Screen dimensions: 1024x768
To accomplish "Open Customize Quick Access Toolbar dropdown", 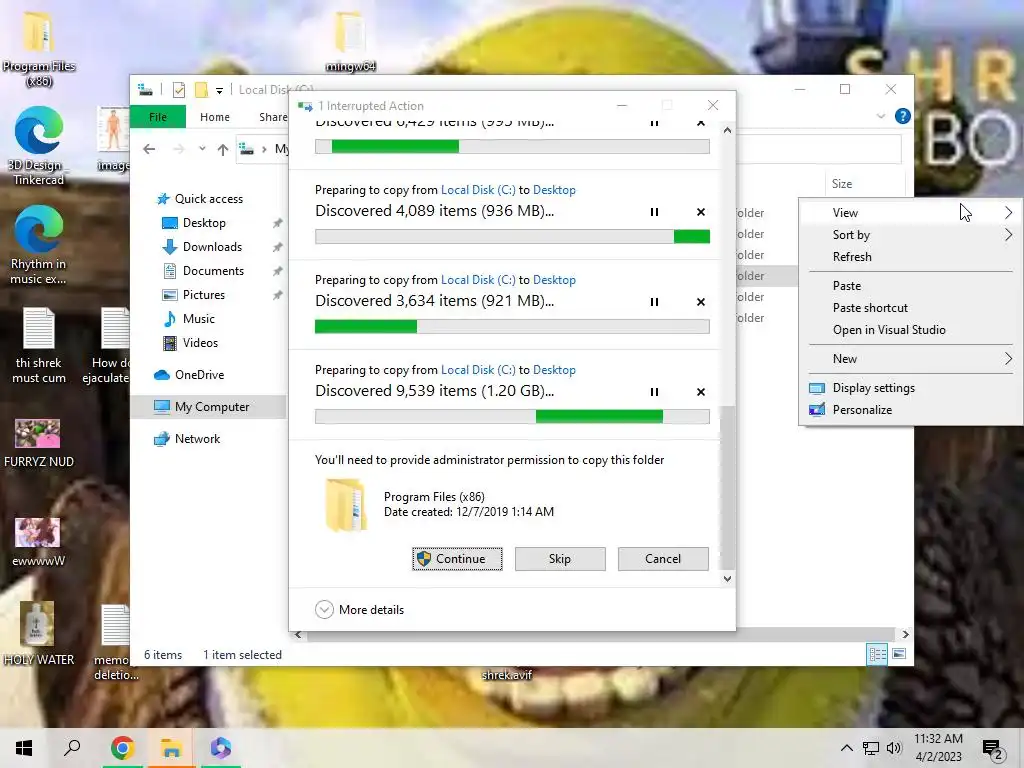I will (x=219, y=90).
